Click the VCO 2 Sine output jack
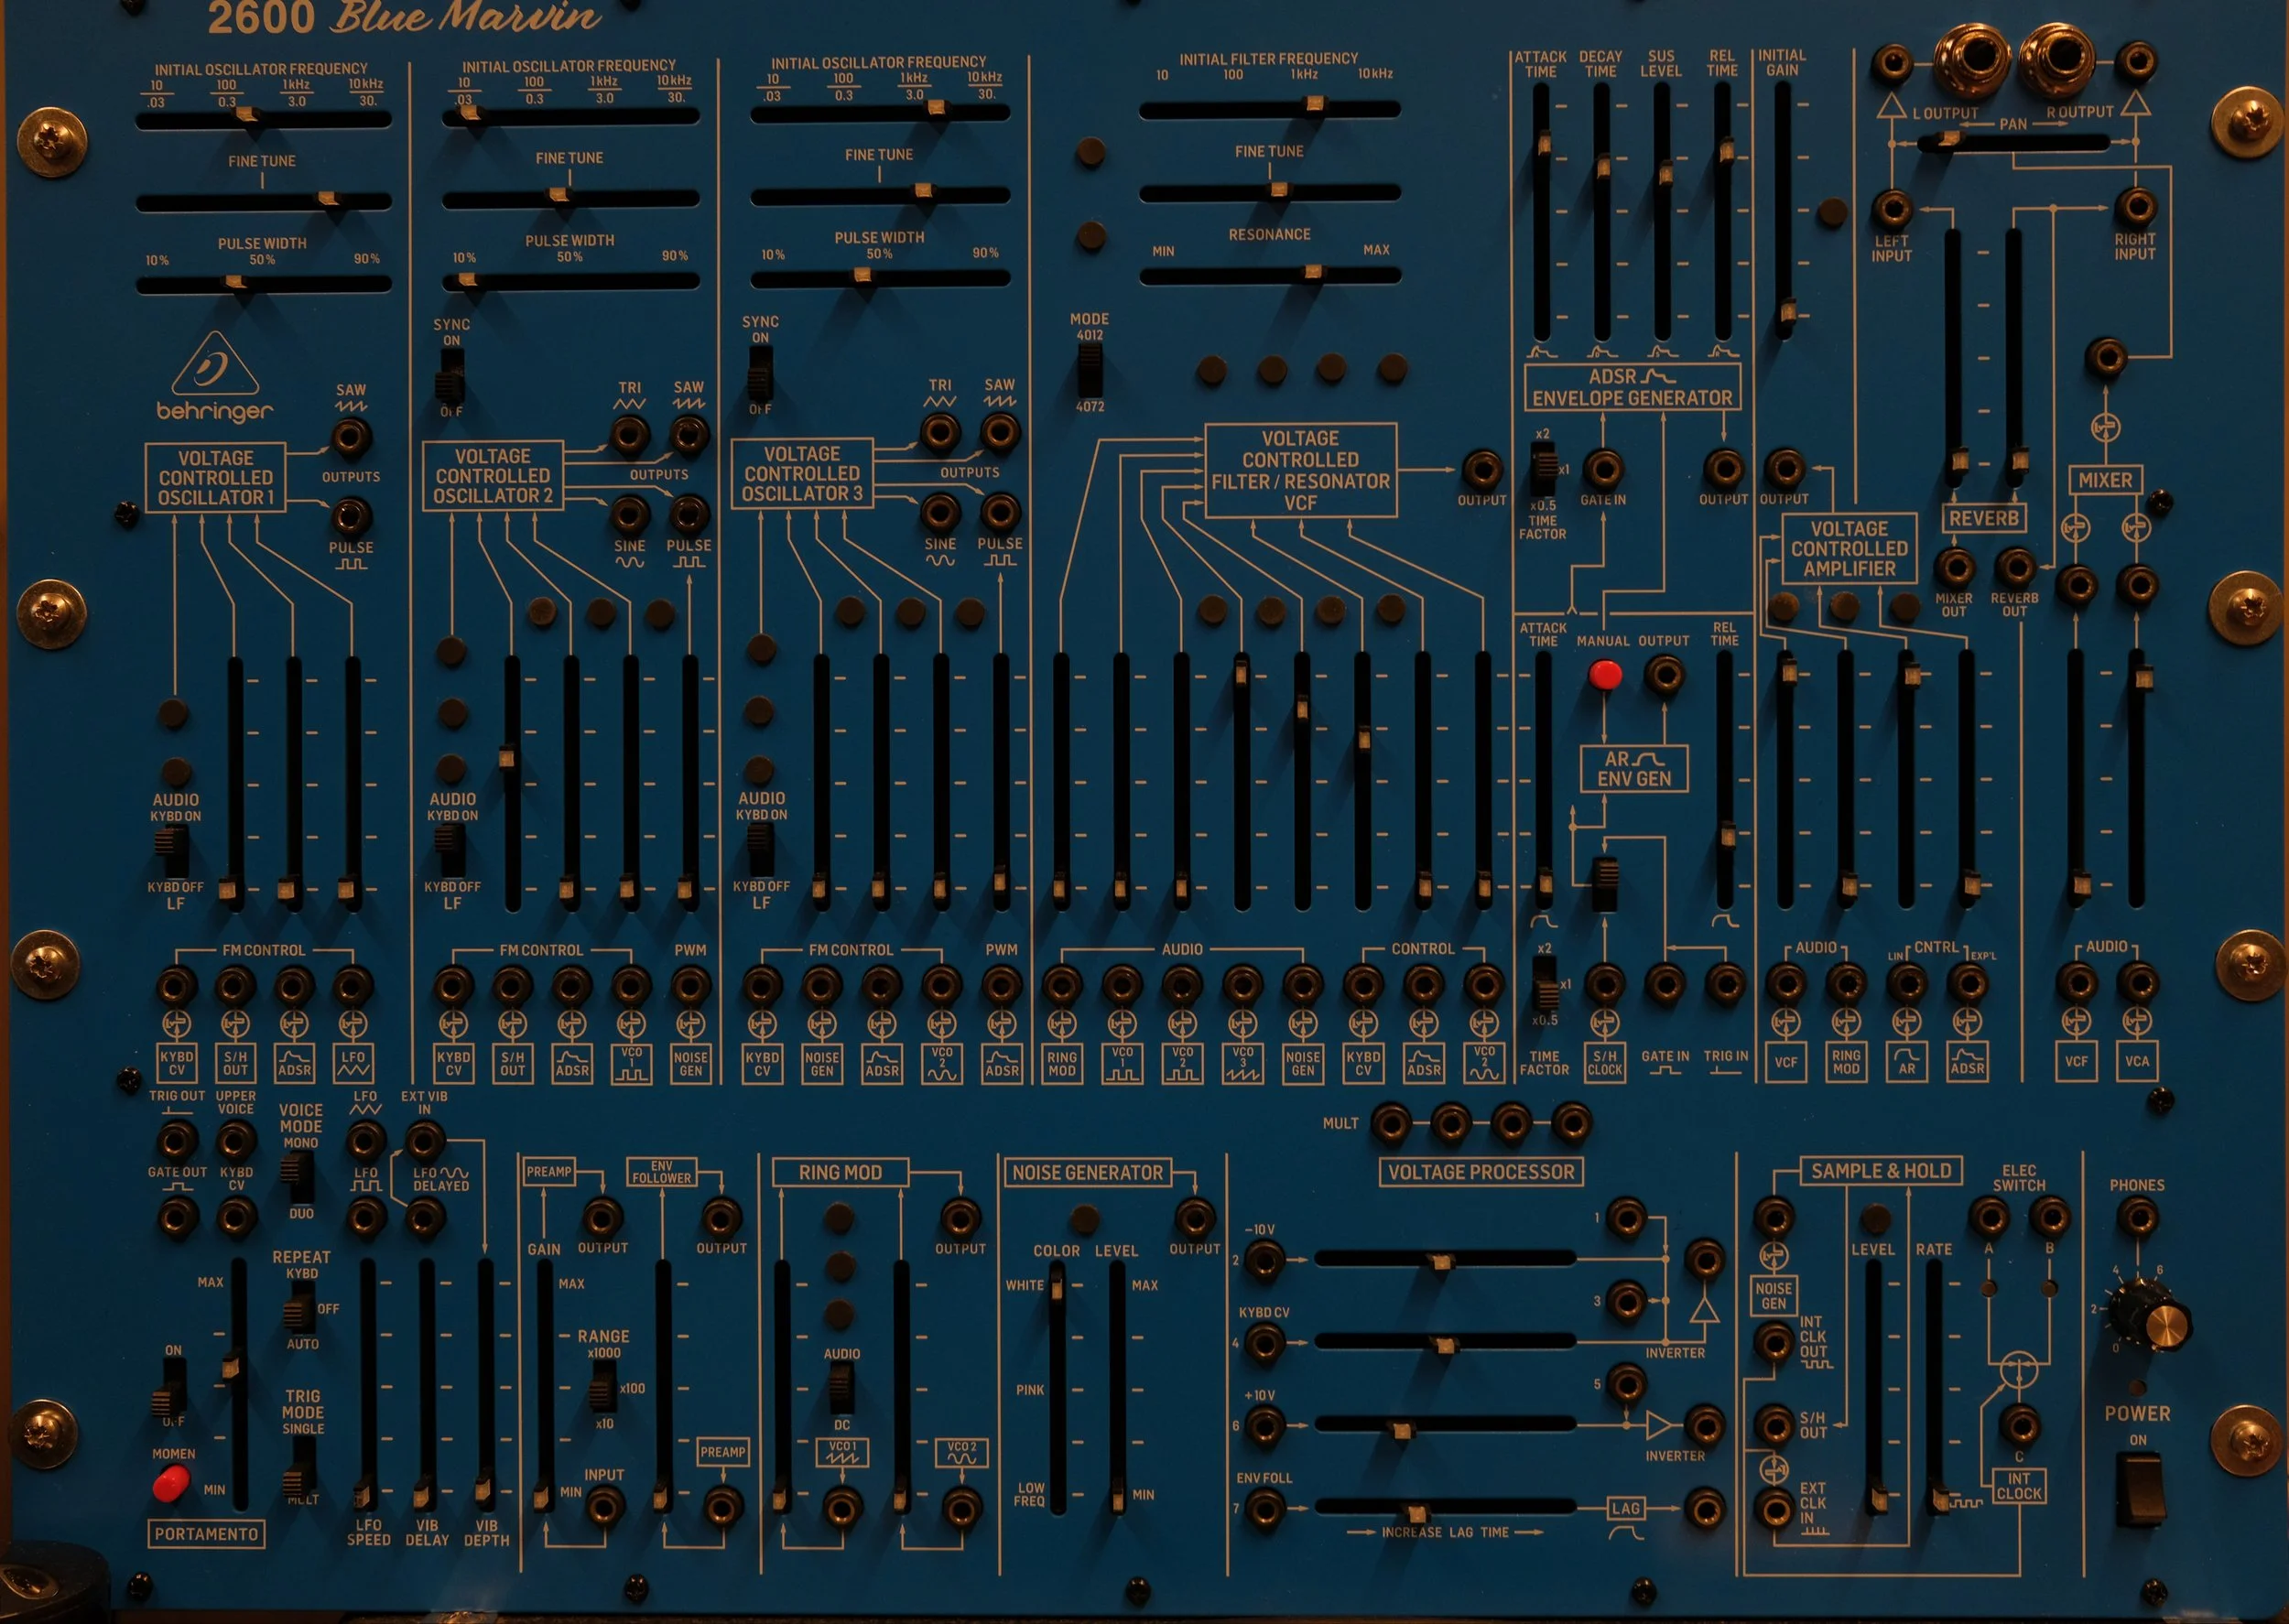2289x1624 pixels. pyautogui.click(x=629, y=514)
